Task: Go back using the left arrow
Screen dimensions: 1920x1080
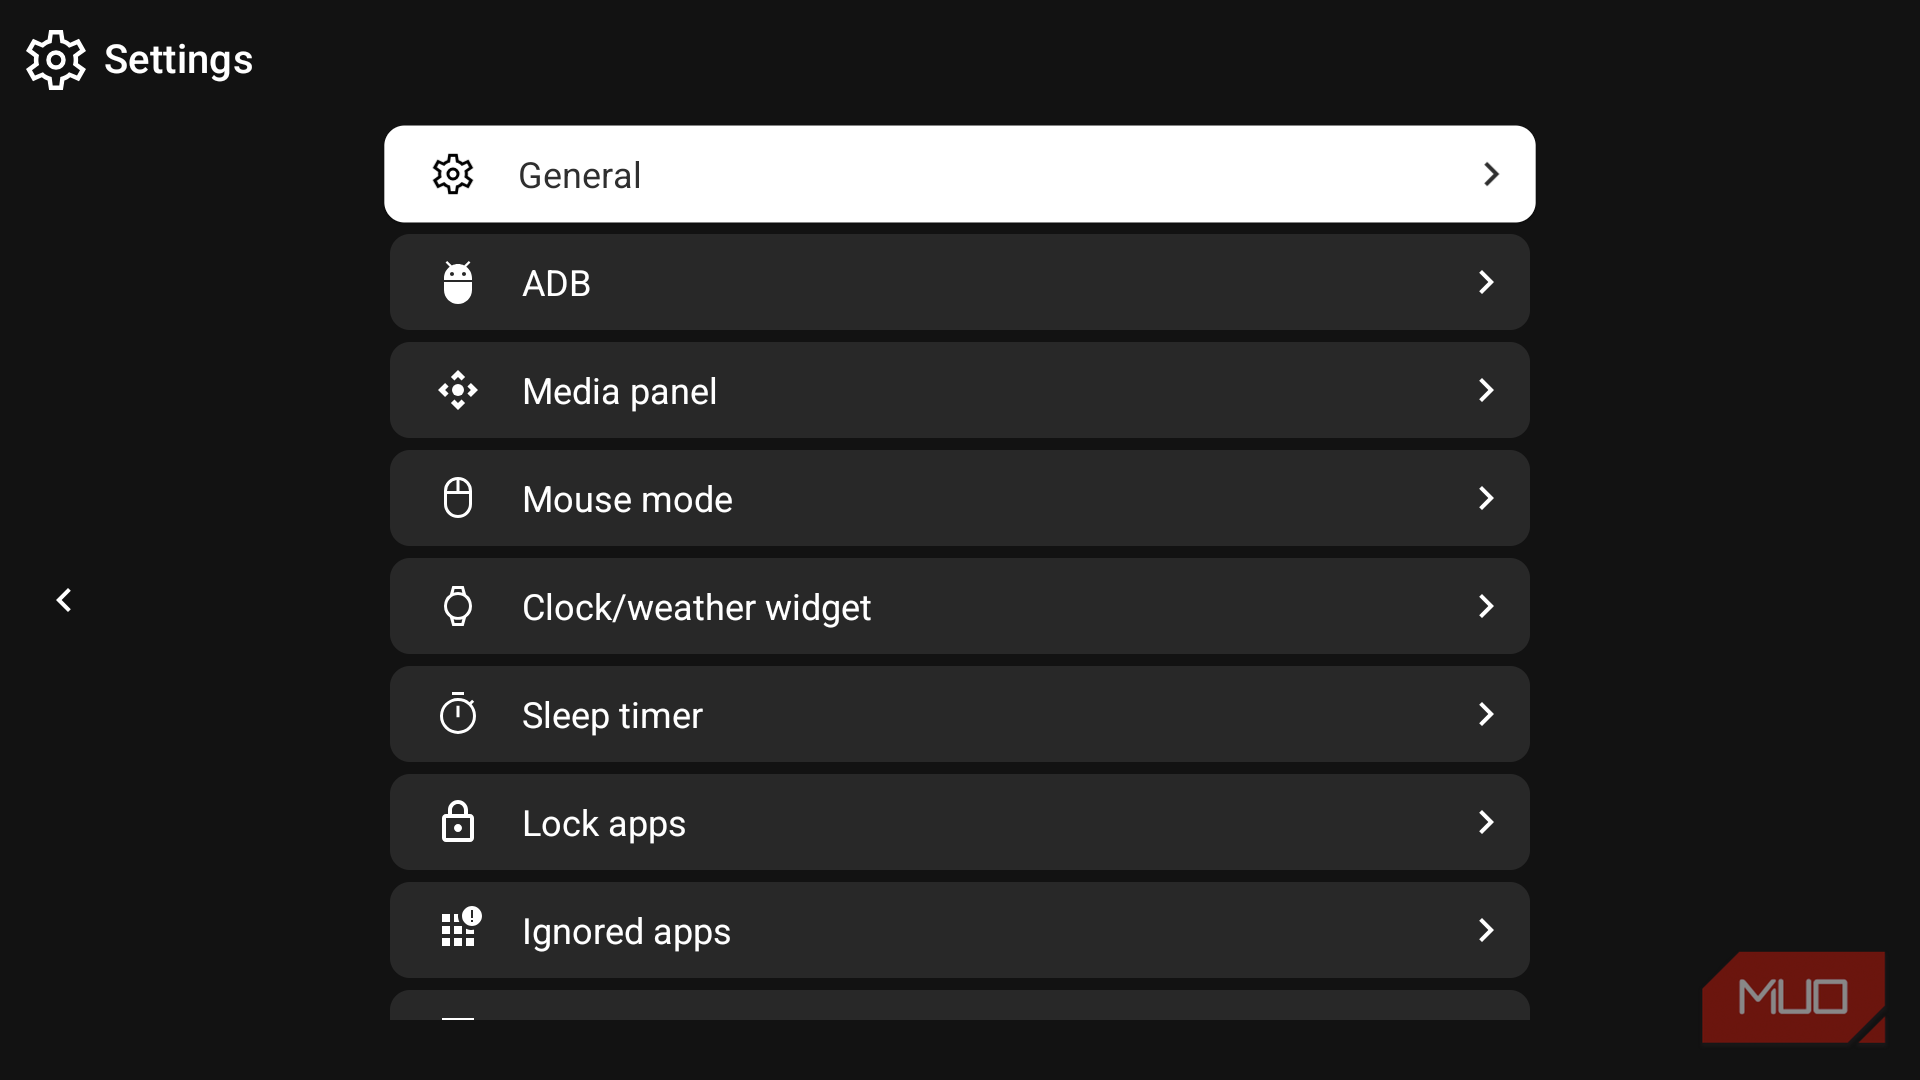Action: click(64, 600)
